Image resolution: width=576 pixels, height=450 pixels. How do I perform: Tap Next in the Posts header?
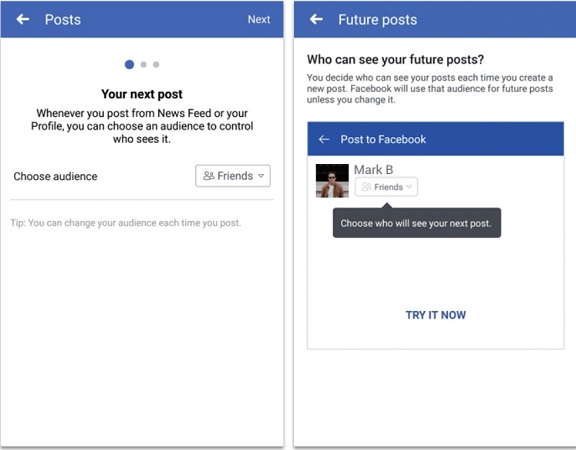pyautogui.click(x=259, y=19)
